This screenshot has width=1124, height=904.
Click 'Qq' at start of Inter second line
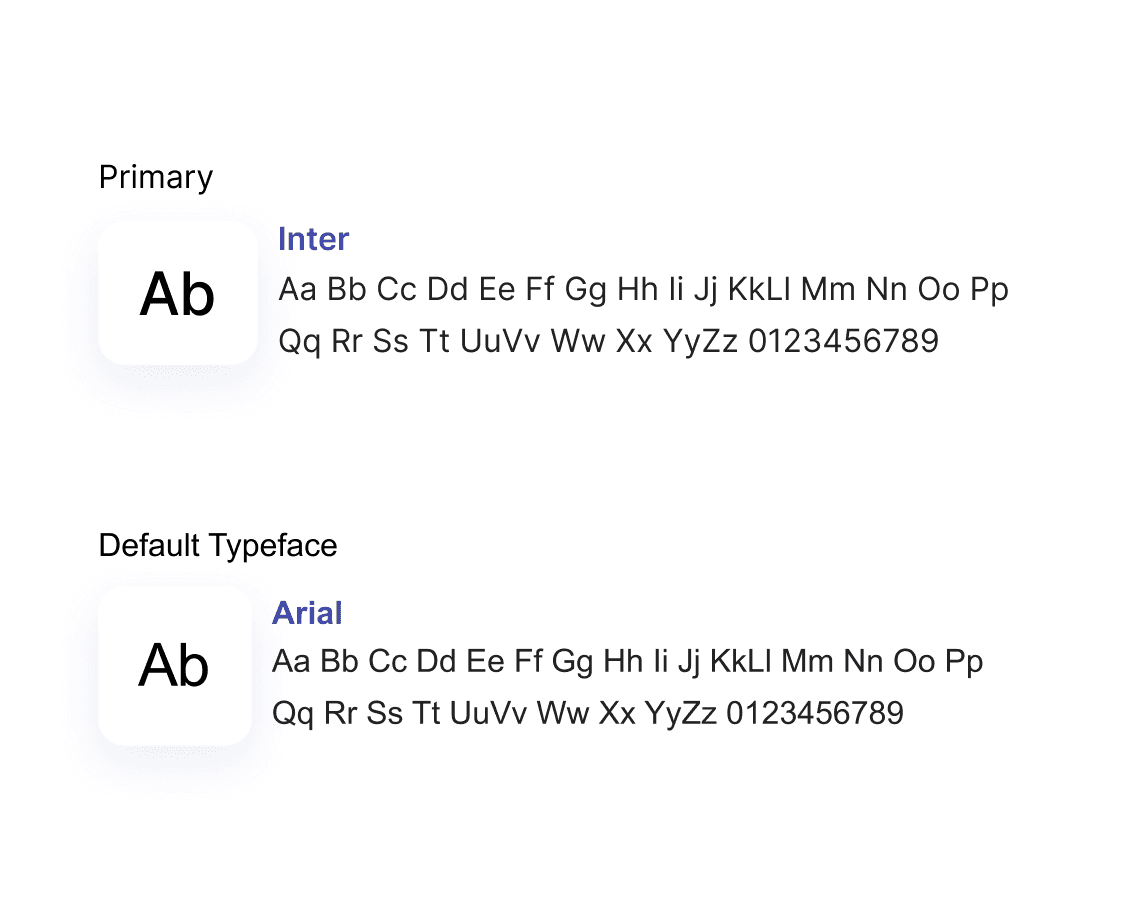[x=300, y=342]
